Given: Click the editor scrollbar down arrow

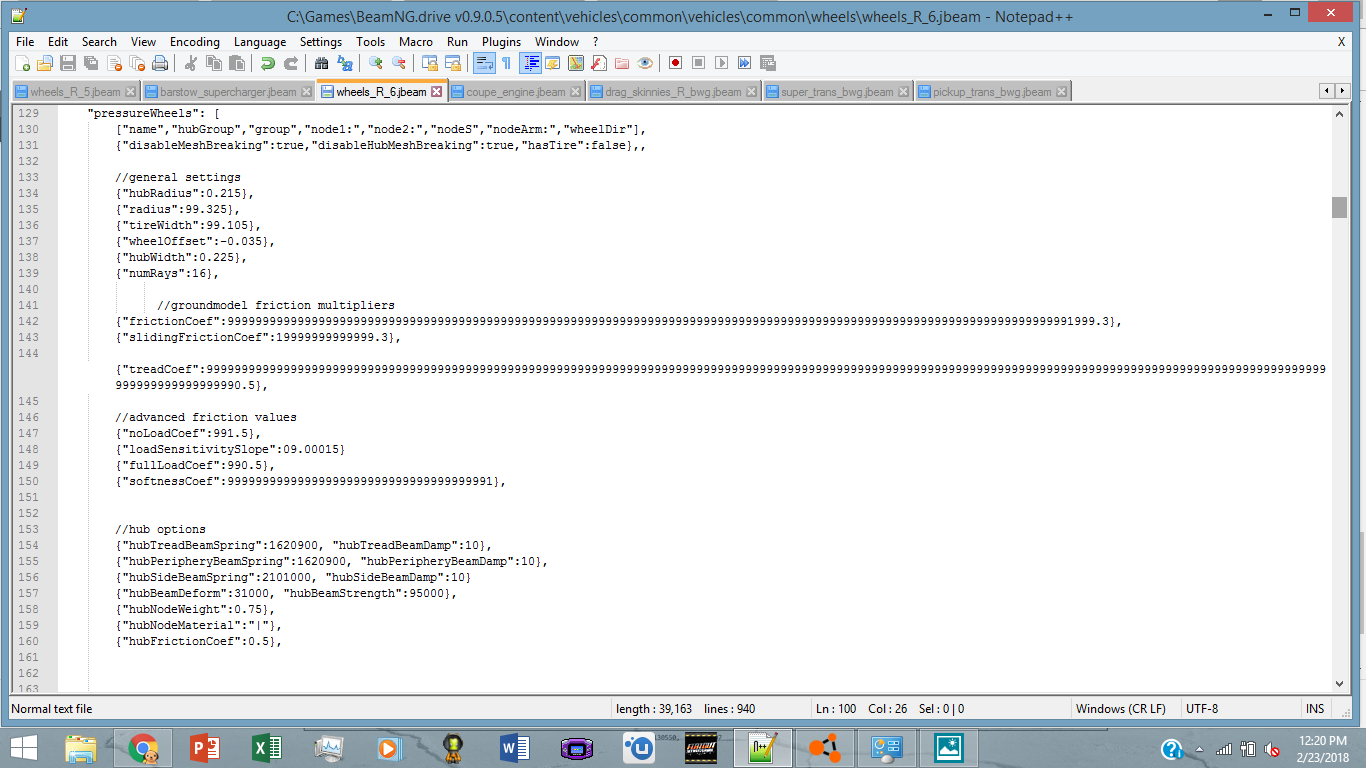Looking at the screenshot, I should pos(1339,682).
